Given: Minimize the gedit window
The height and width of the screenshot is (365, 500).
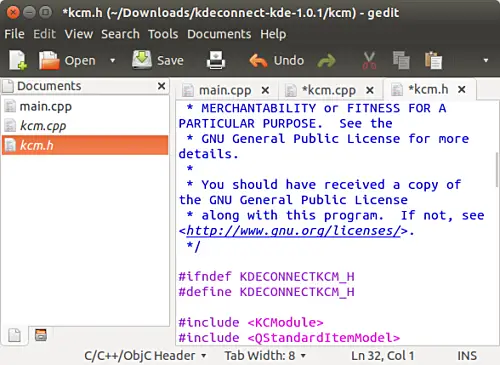Looking at the screenshot, I should [29, 13].
